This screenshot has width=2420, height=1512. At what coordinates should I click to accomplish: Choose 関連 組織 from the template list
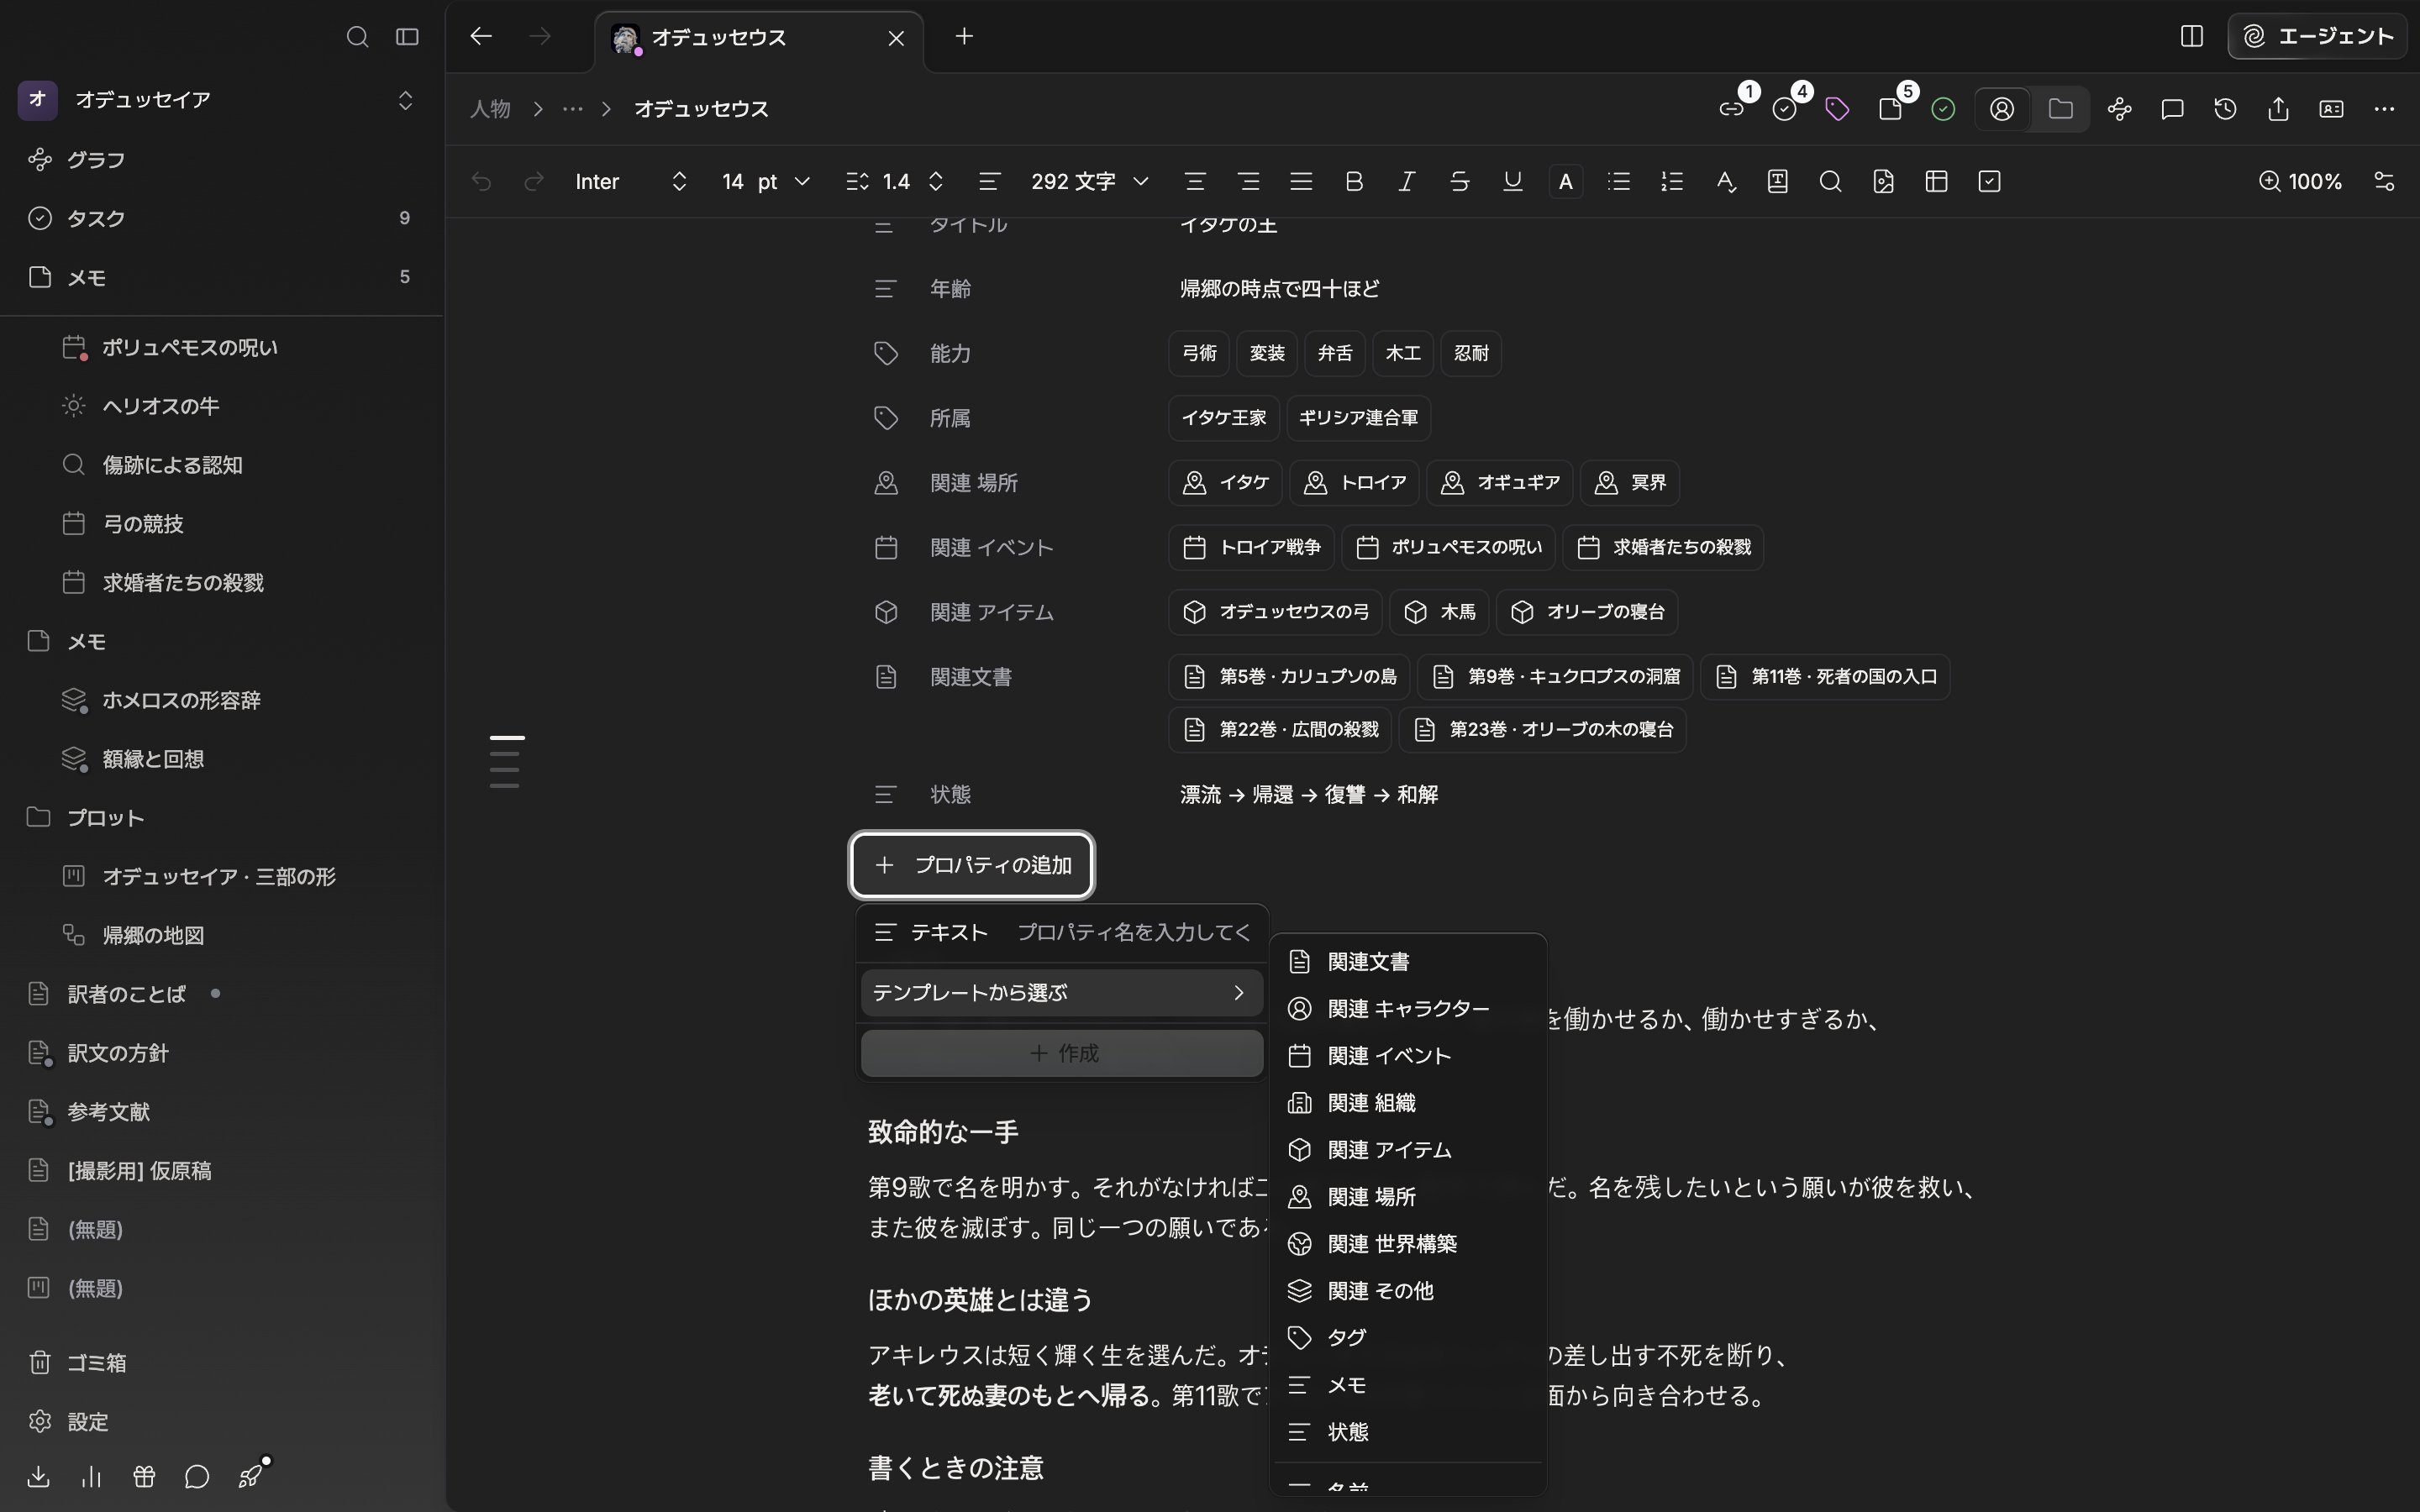point(1408,1103)
